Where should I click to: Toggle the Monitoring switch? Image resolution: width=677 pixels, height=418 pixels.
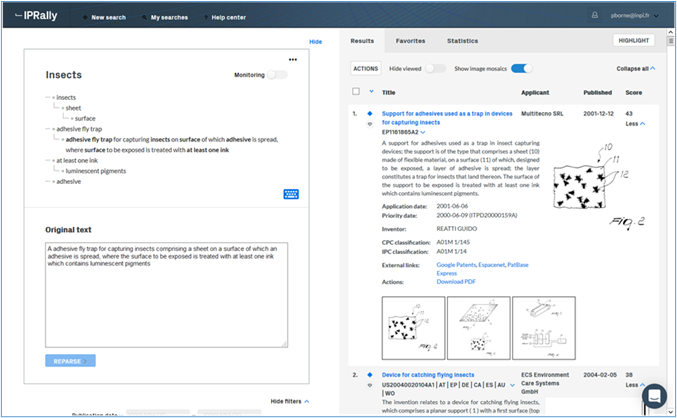(x=276, y=75)
